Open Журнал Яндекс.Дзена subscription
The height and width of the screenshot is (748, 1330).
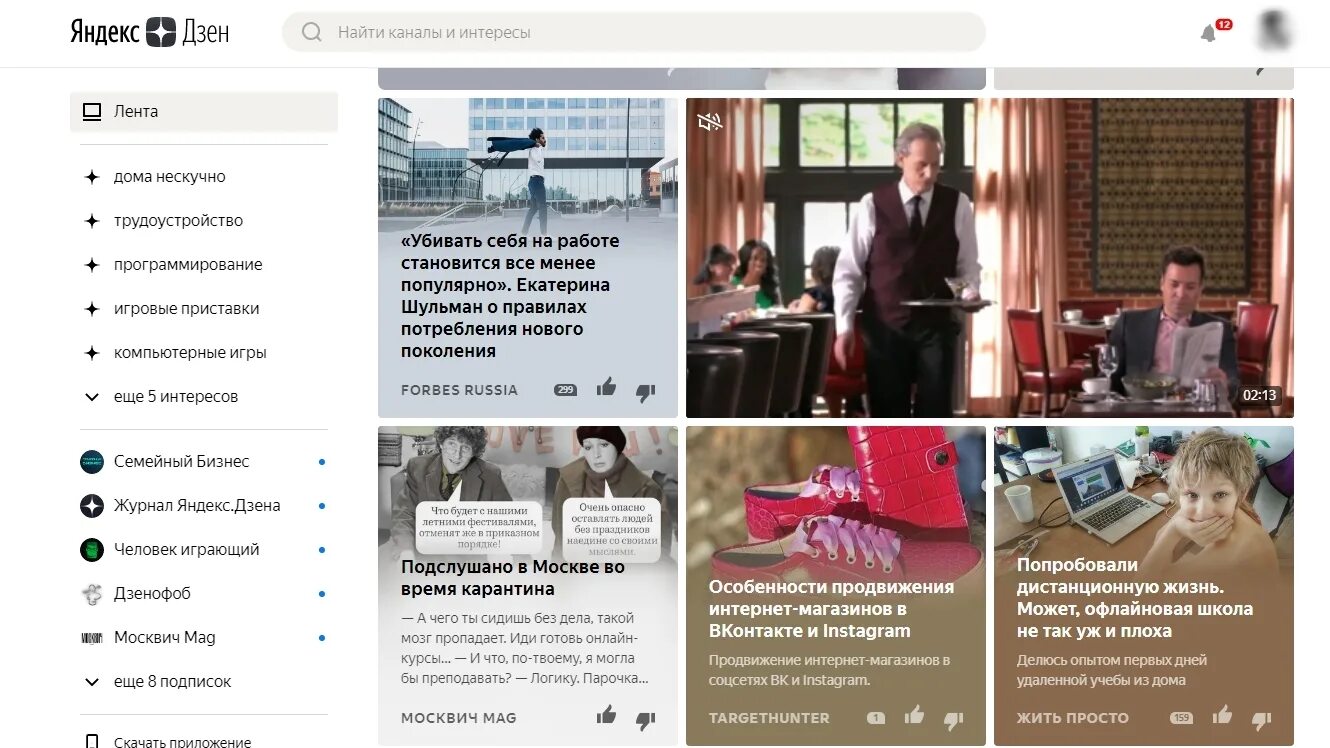[197, 506]
